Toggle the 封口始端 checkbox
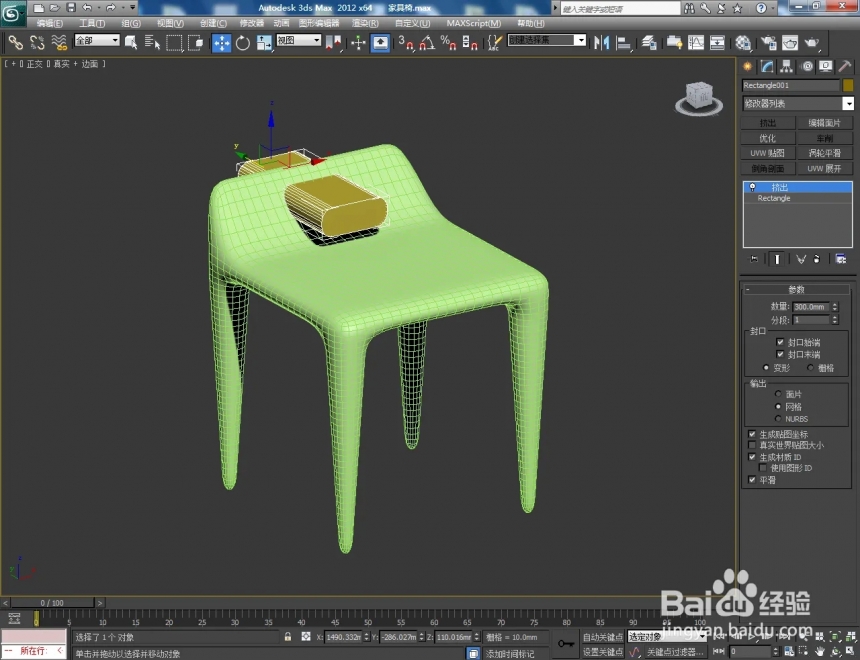Viewport: 860px width, 660px height. point(780,342)
